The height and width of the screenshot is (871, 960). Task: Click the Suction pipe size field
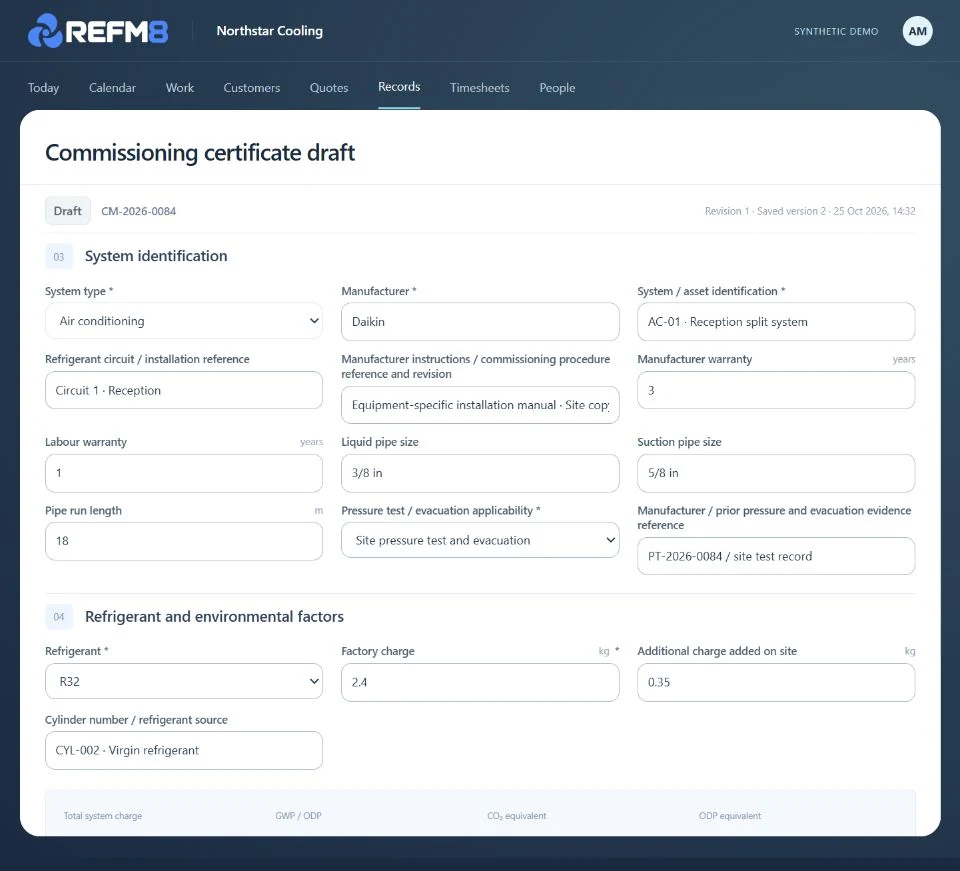click(776, 473)
